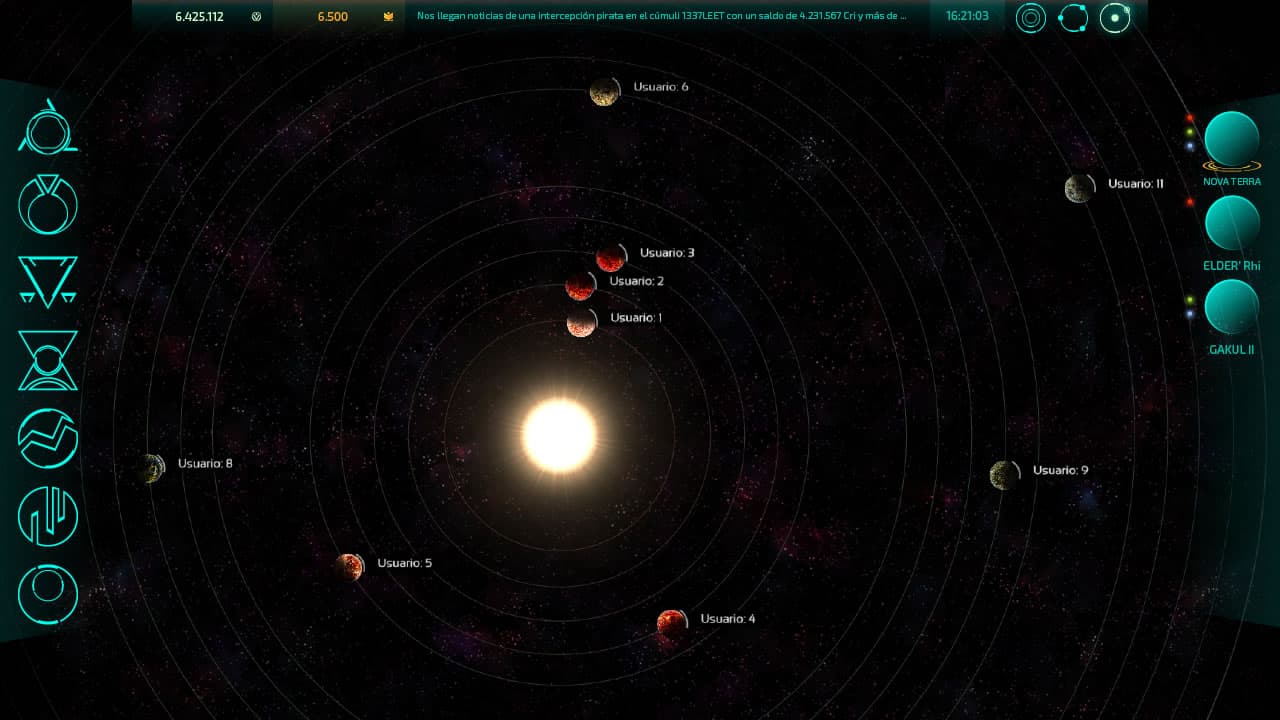Select the inverted triangles icon in the left sidebar

tap(47, 281)
